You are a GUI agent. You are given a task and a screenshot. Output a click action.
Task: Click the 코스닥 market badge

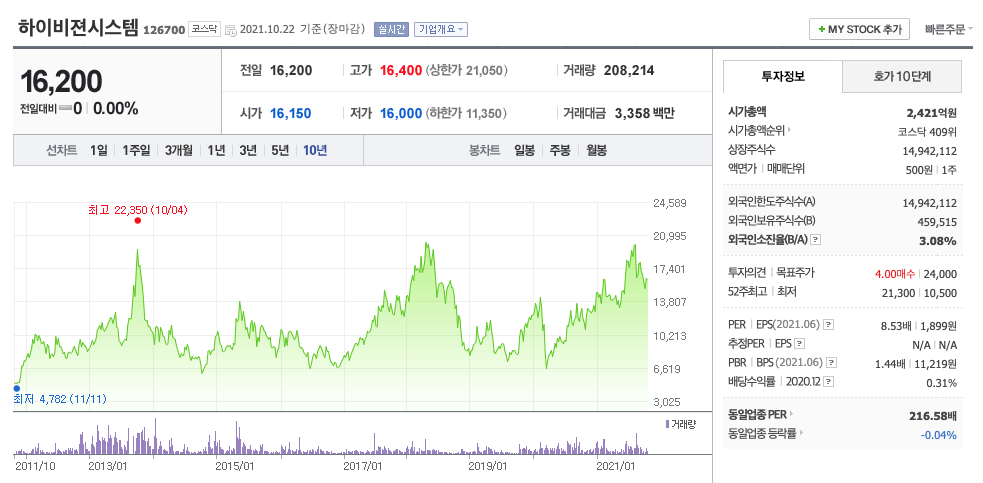coord(204,29)
